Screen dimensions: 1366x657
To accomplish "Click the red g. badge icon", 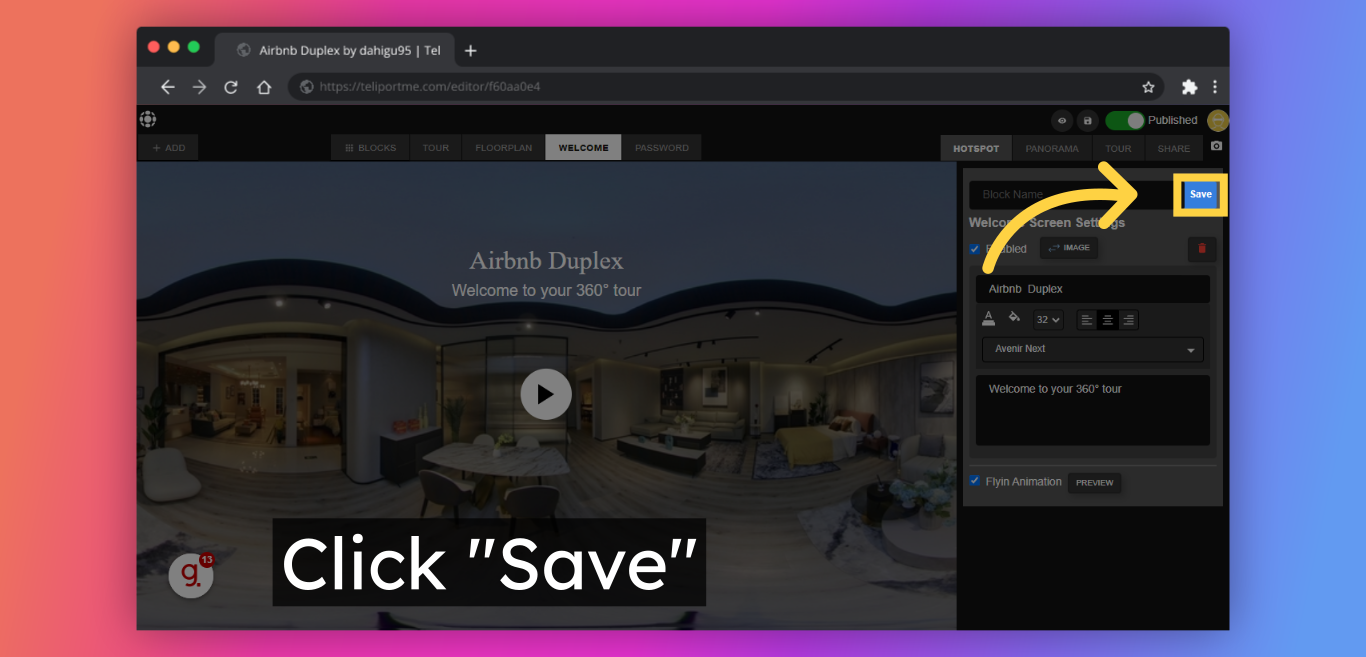I will pos(191,575).
